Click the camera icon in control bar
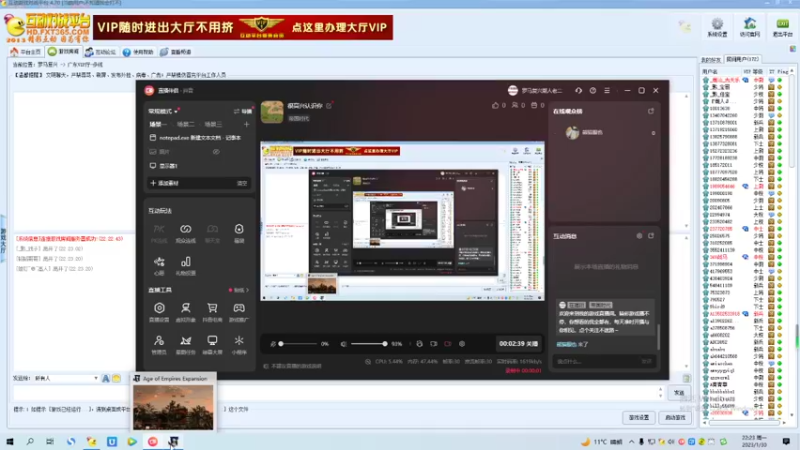Viewport: 800px width, 450px height. click(x=434, y=344)
